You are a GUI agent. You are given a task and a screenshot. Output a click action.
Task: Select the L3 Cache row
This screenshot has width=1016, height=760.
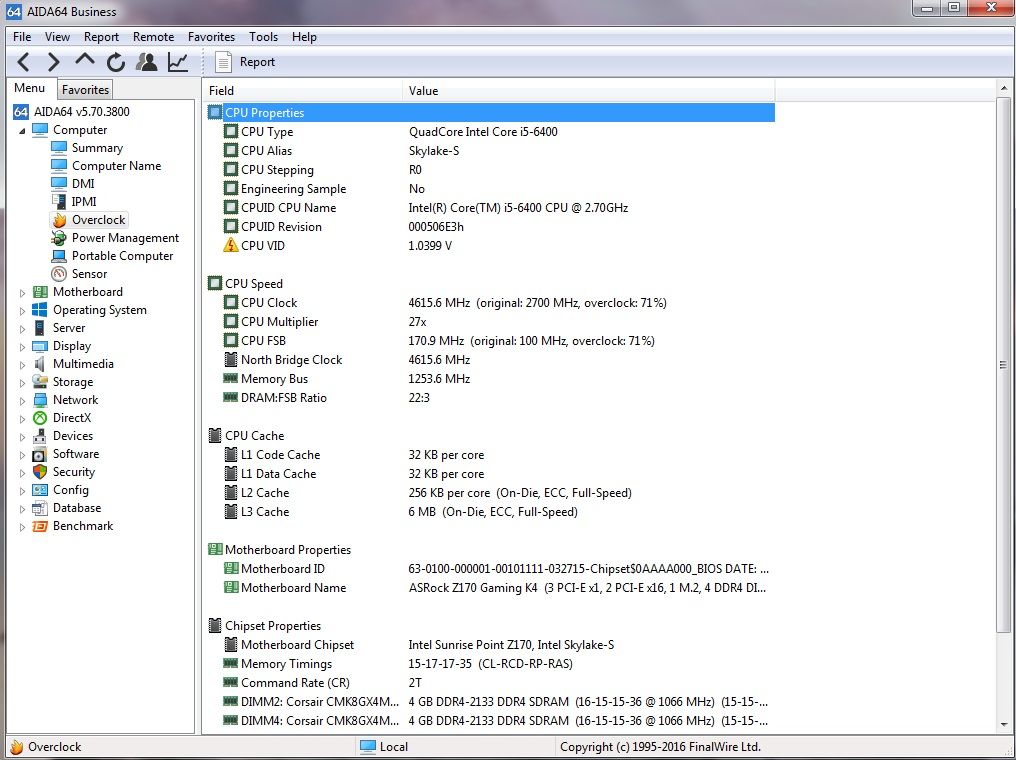[491, 512]
